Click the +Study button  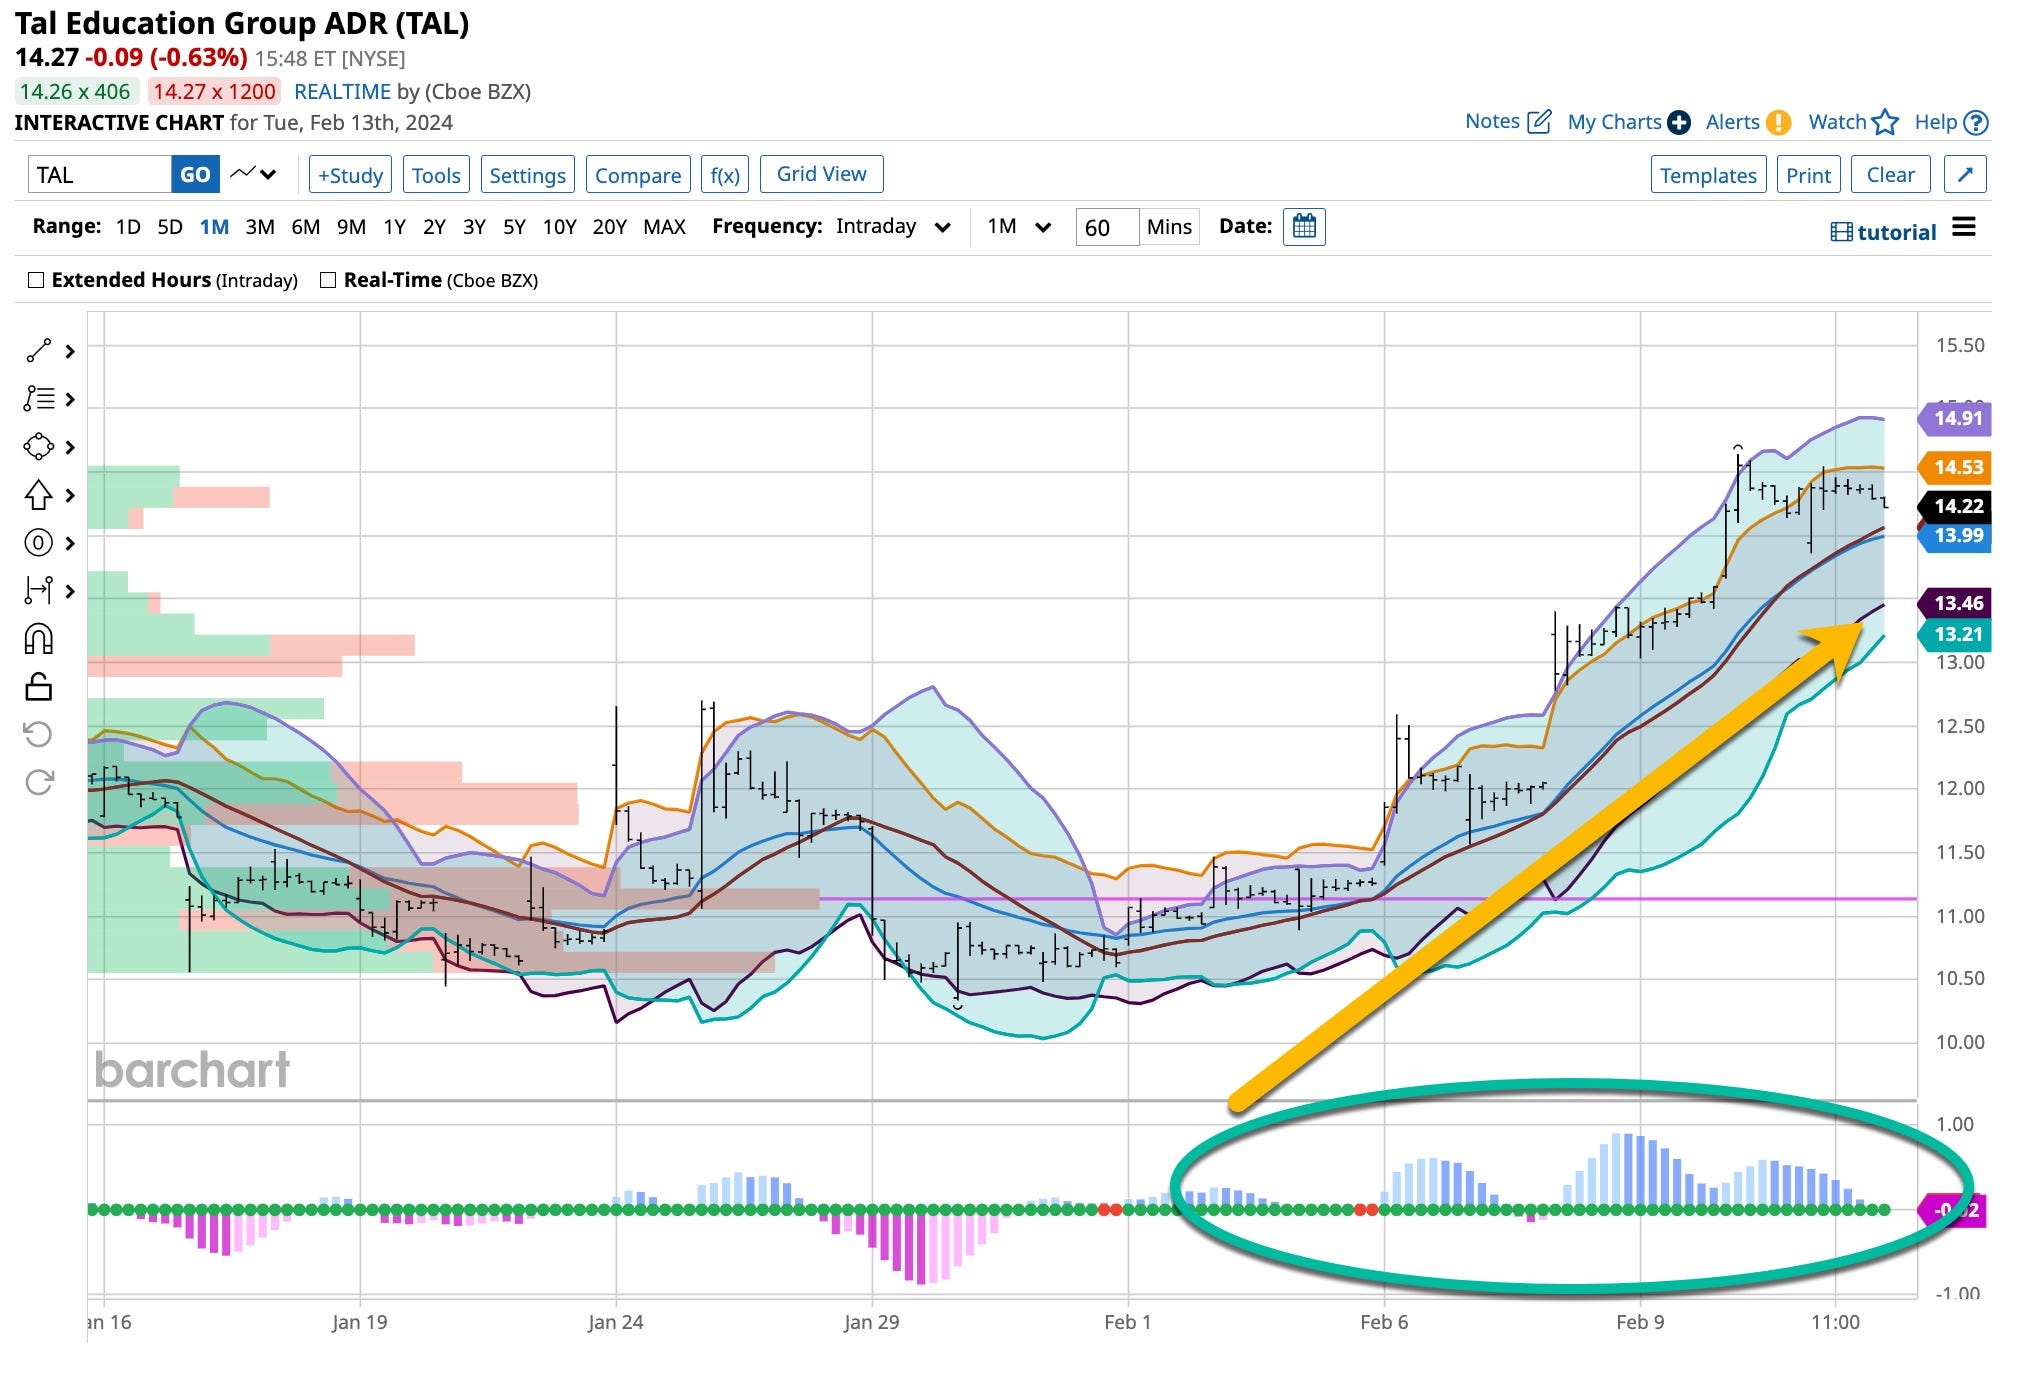pyautogui.click(x=350, y=175)
